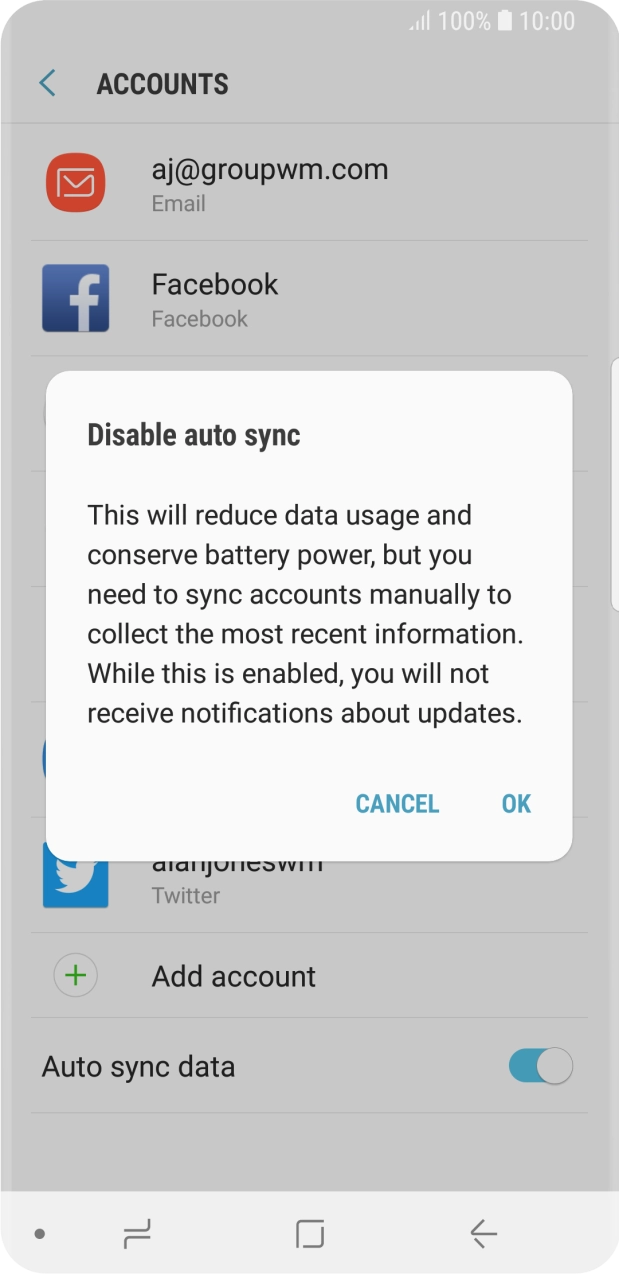The height and width of the screenshot is (1274, 619).
Task: Confirm with OK to disable auto sync
Action: point(516,804)
